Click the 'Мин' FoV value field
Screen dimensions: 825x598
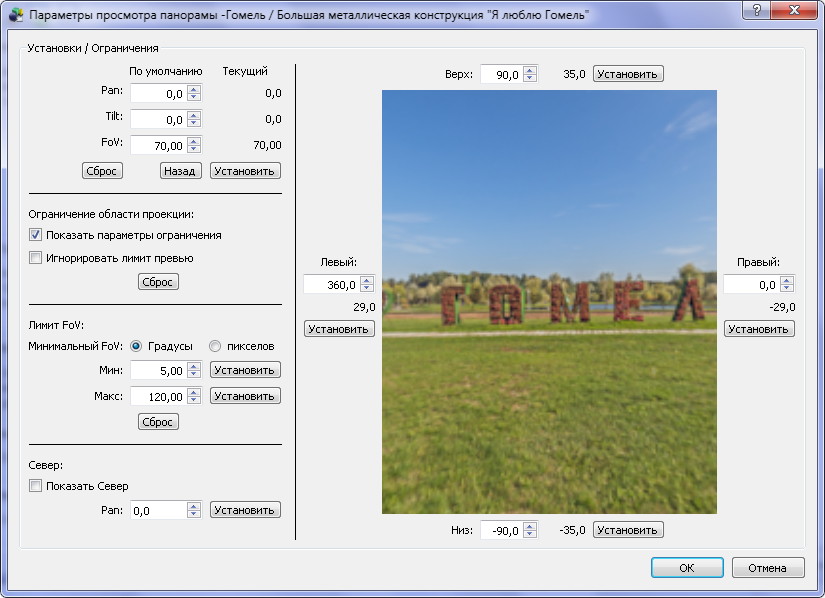point(159,370)
